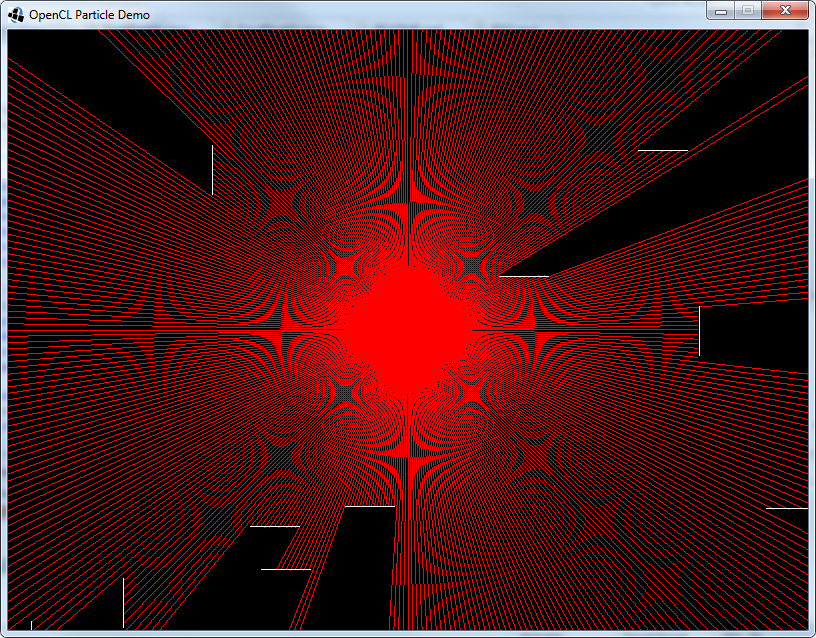The width and height of the screenshot is (816, 638).
Task: Click the 'OpenCL Particle Demo' title text
Action: tap(90, 15)
